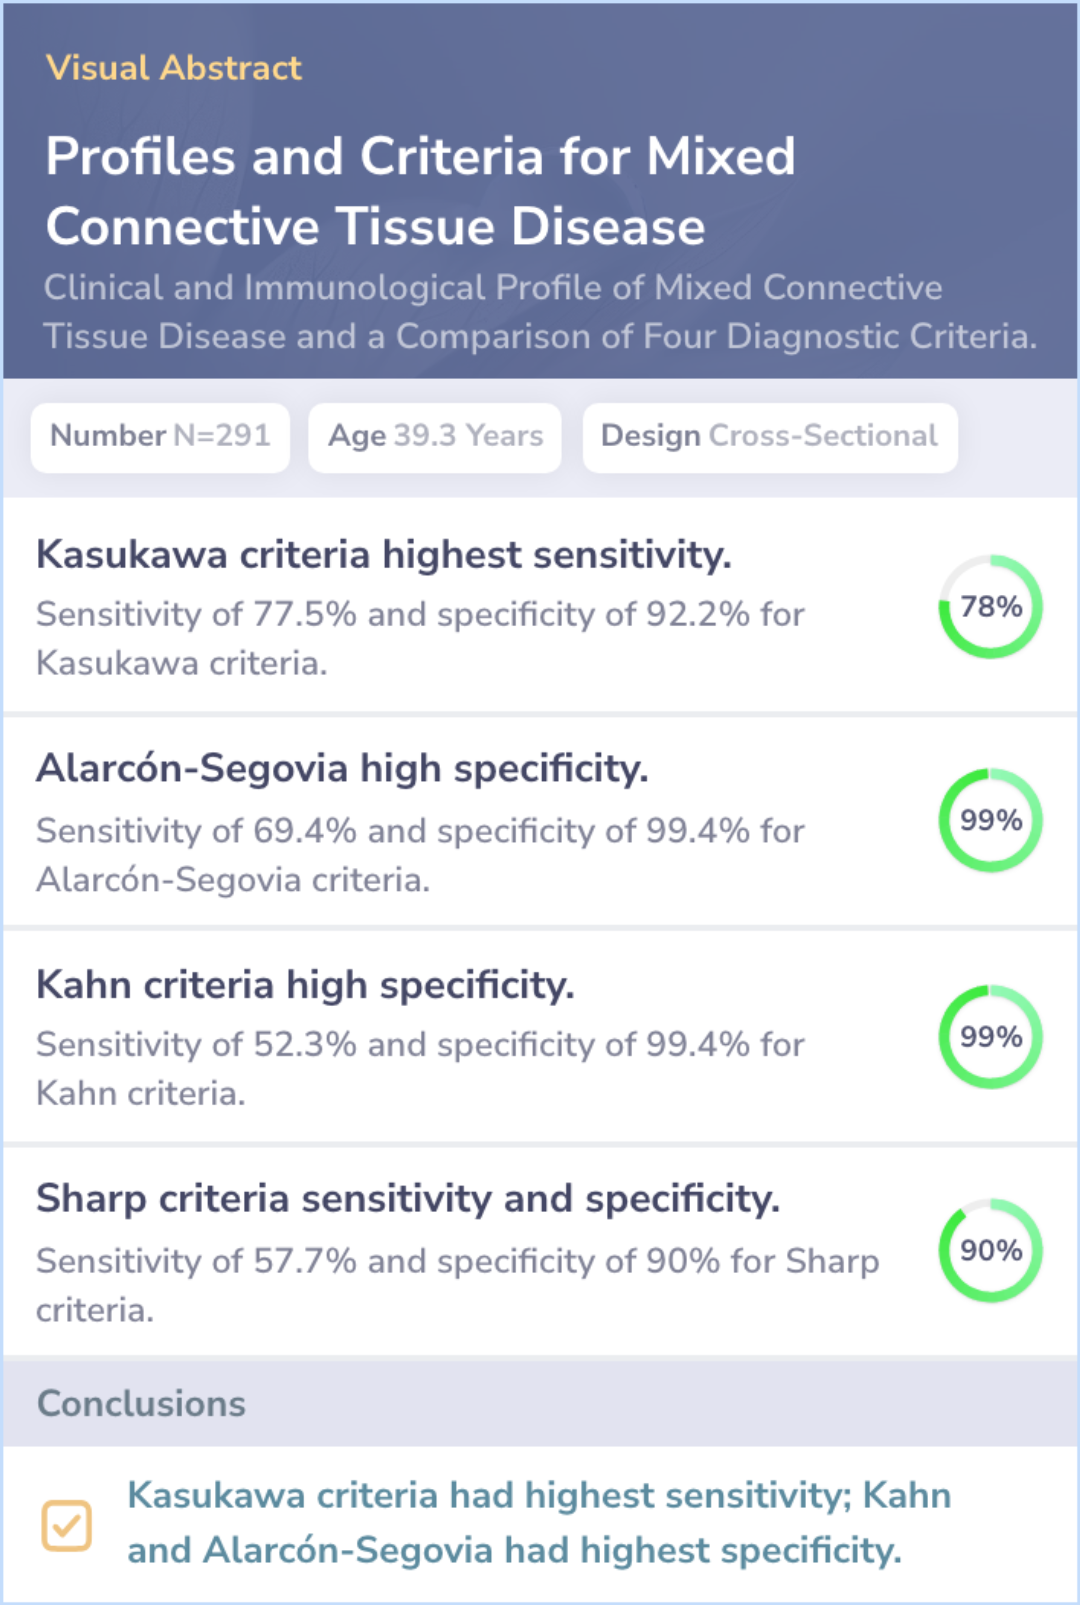
Task: Click the 57.7% sensitivity description for Sharp
Action: 457,1284
